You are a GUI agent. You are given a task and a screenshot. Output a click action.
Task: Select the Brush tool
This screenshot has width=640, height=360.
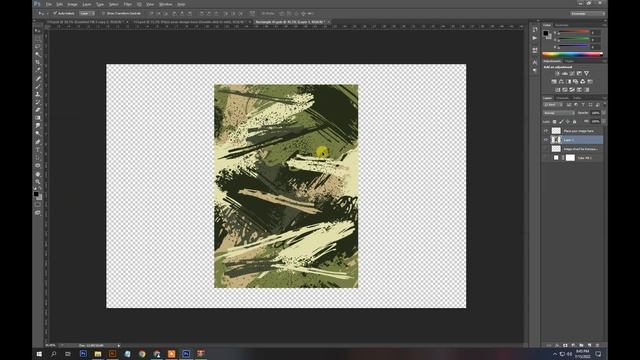click(38, 86)
